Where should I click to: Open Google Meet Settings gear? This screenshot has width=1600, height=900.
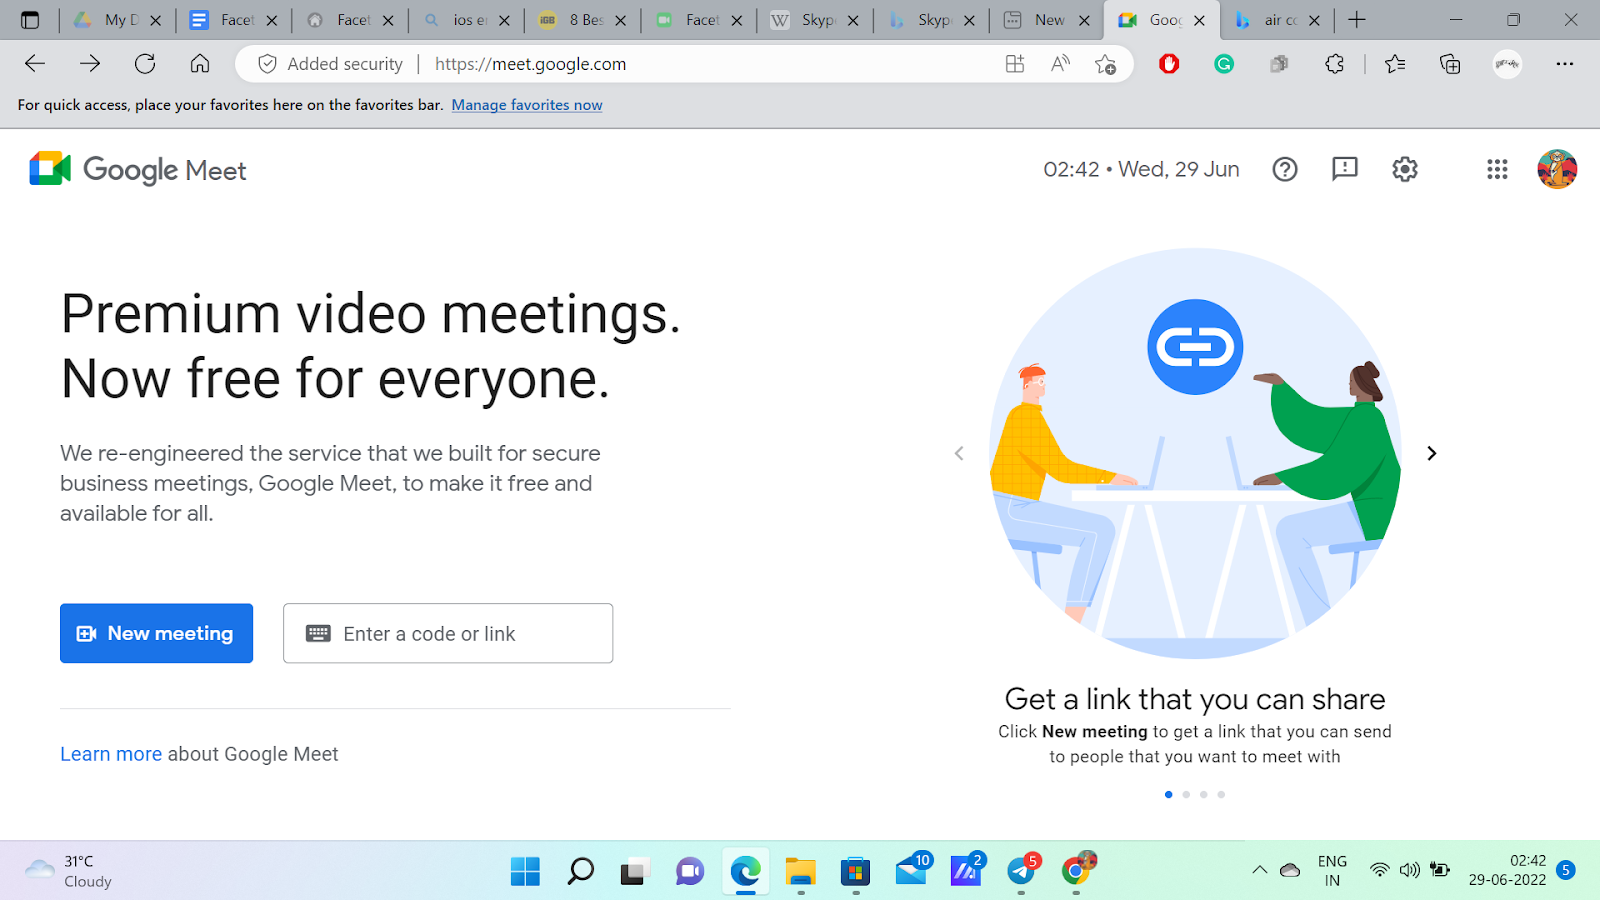[x=1405, y=170]
